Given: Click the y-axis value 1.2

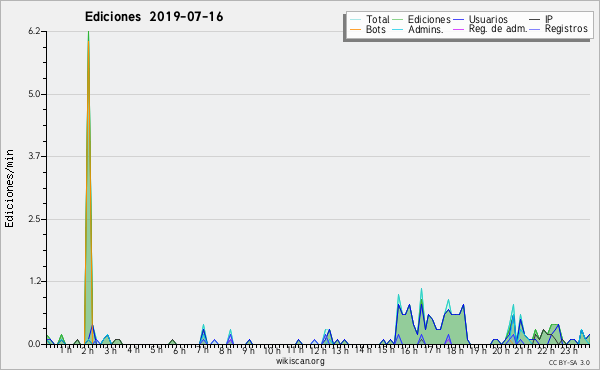Looking at the screenshot, I should (x=34, y=281).
